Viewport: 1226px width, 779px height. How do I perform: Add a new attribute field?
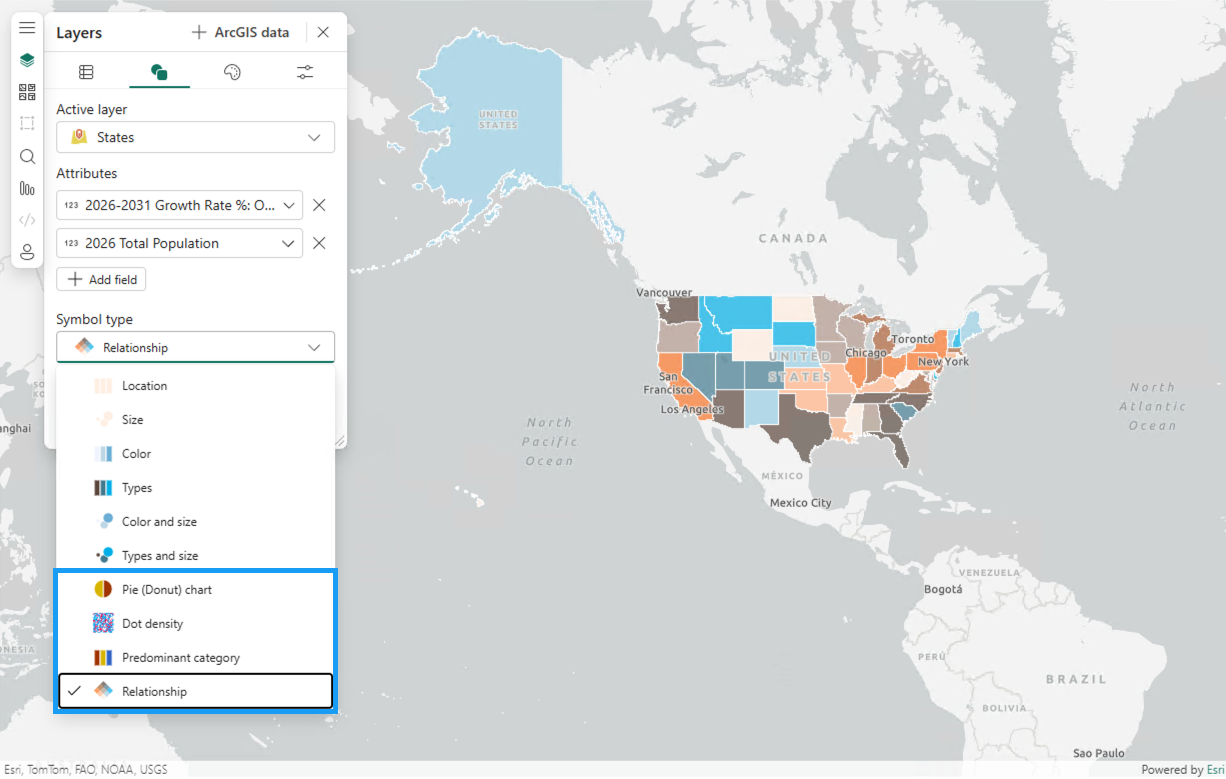coord(101,279)
